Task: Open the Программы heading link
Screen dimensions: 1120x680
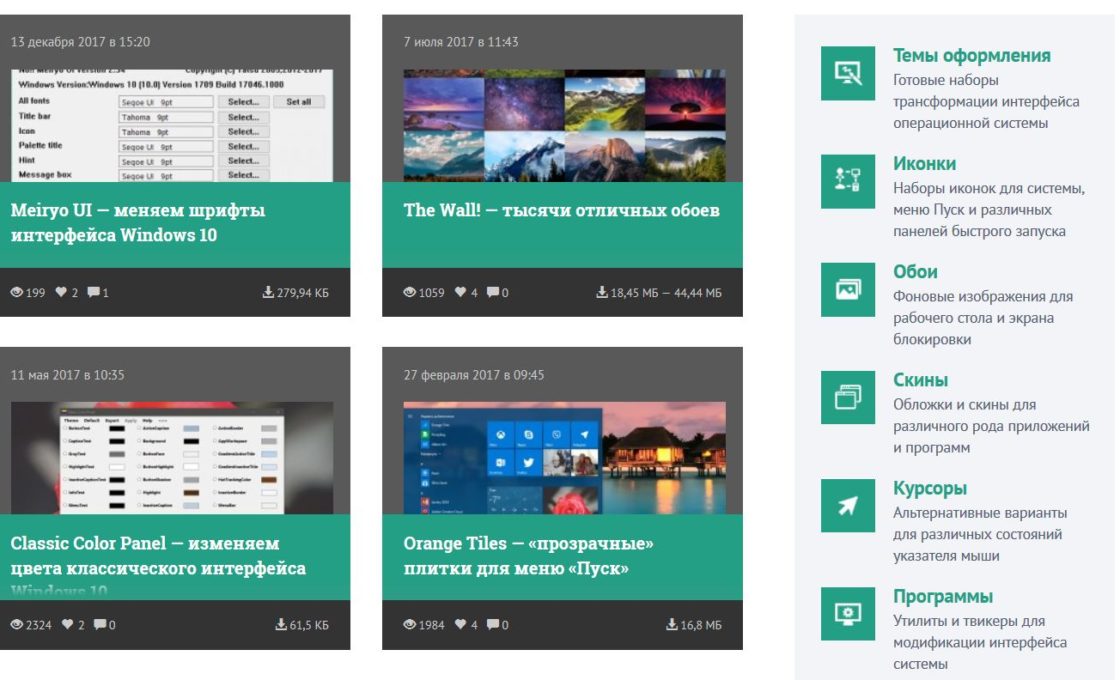Action: (x=943, y=596)
